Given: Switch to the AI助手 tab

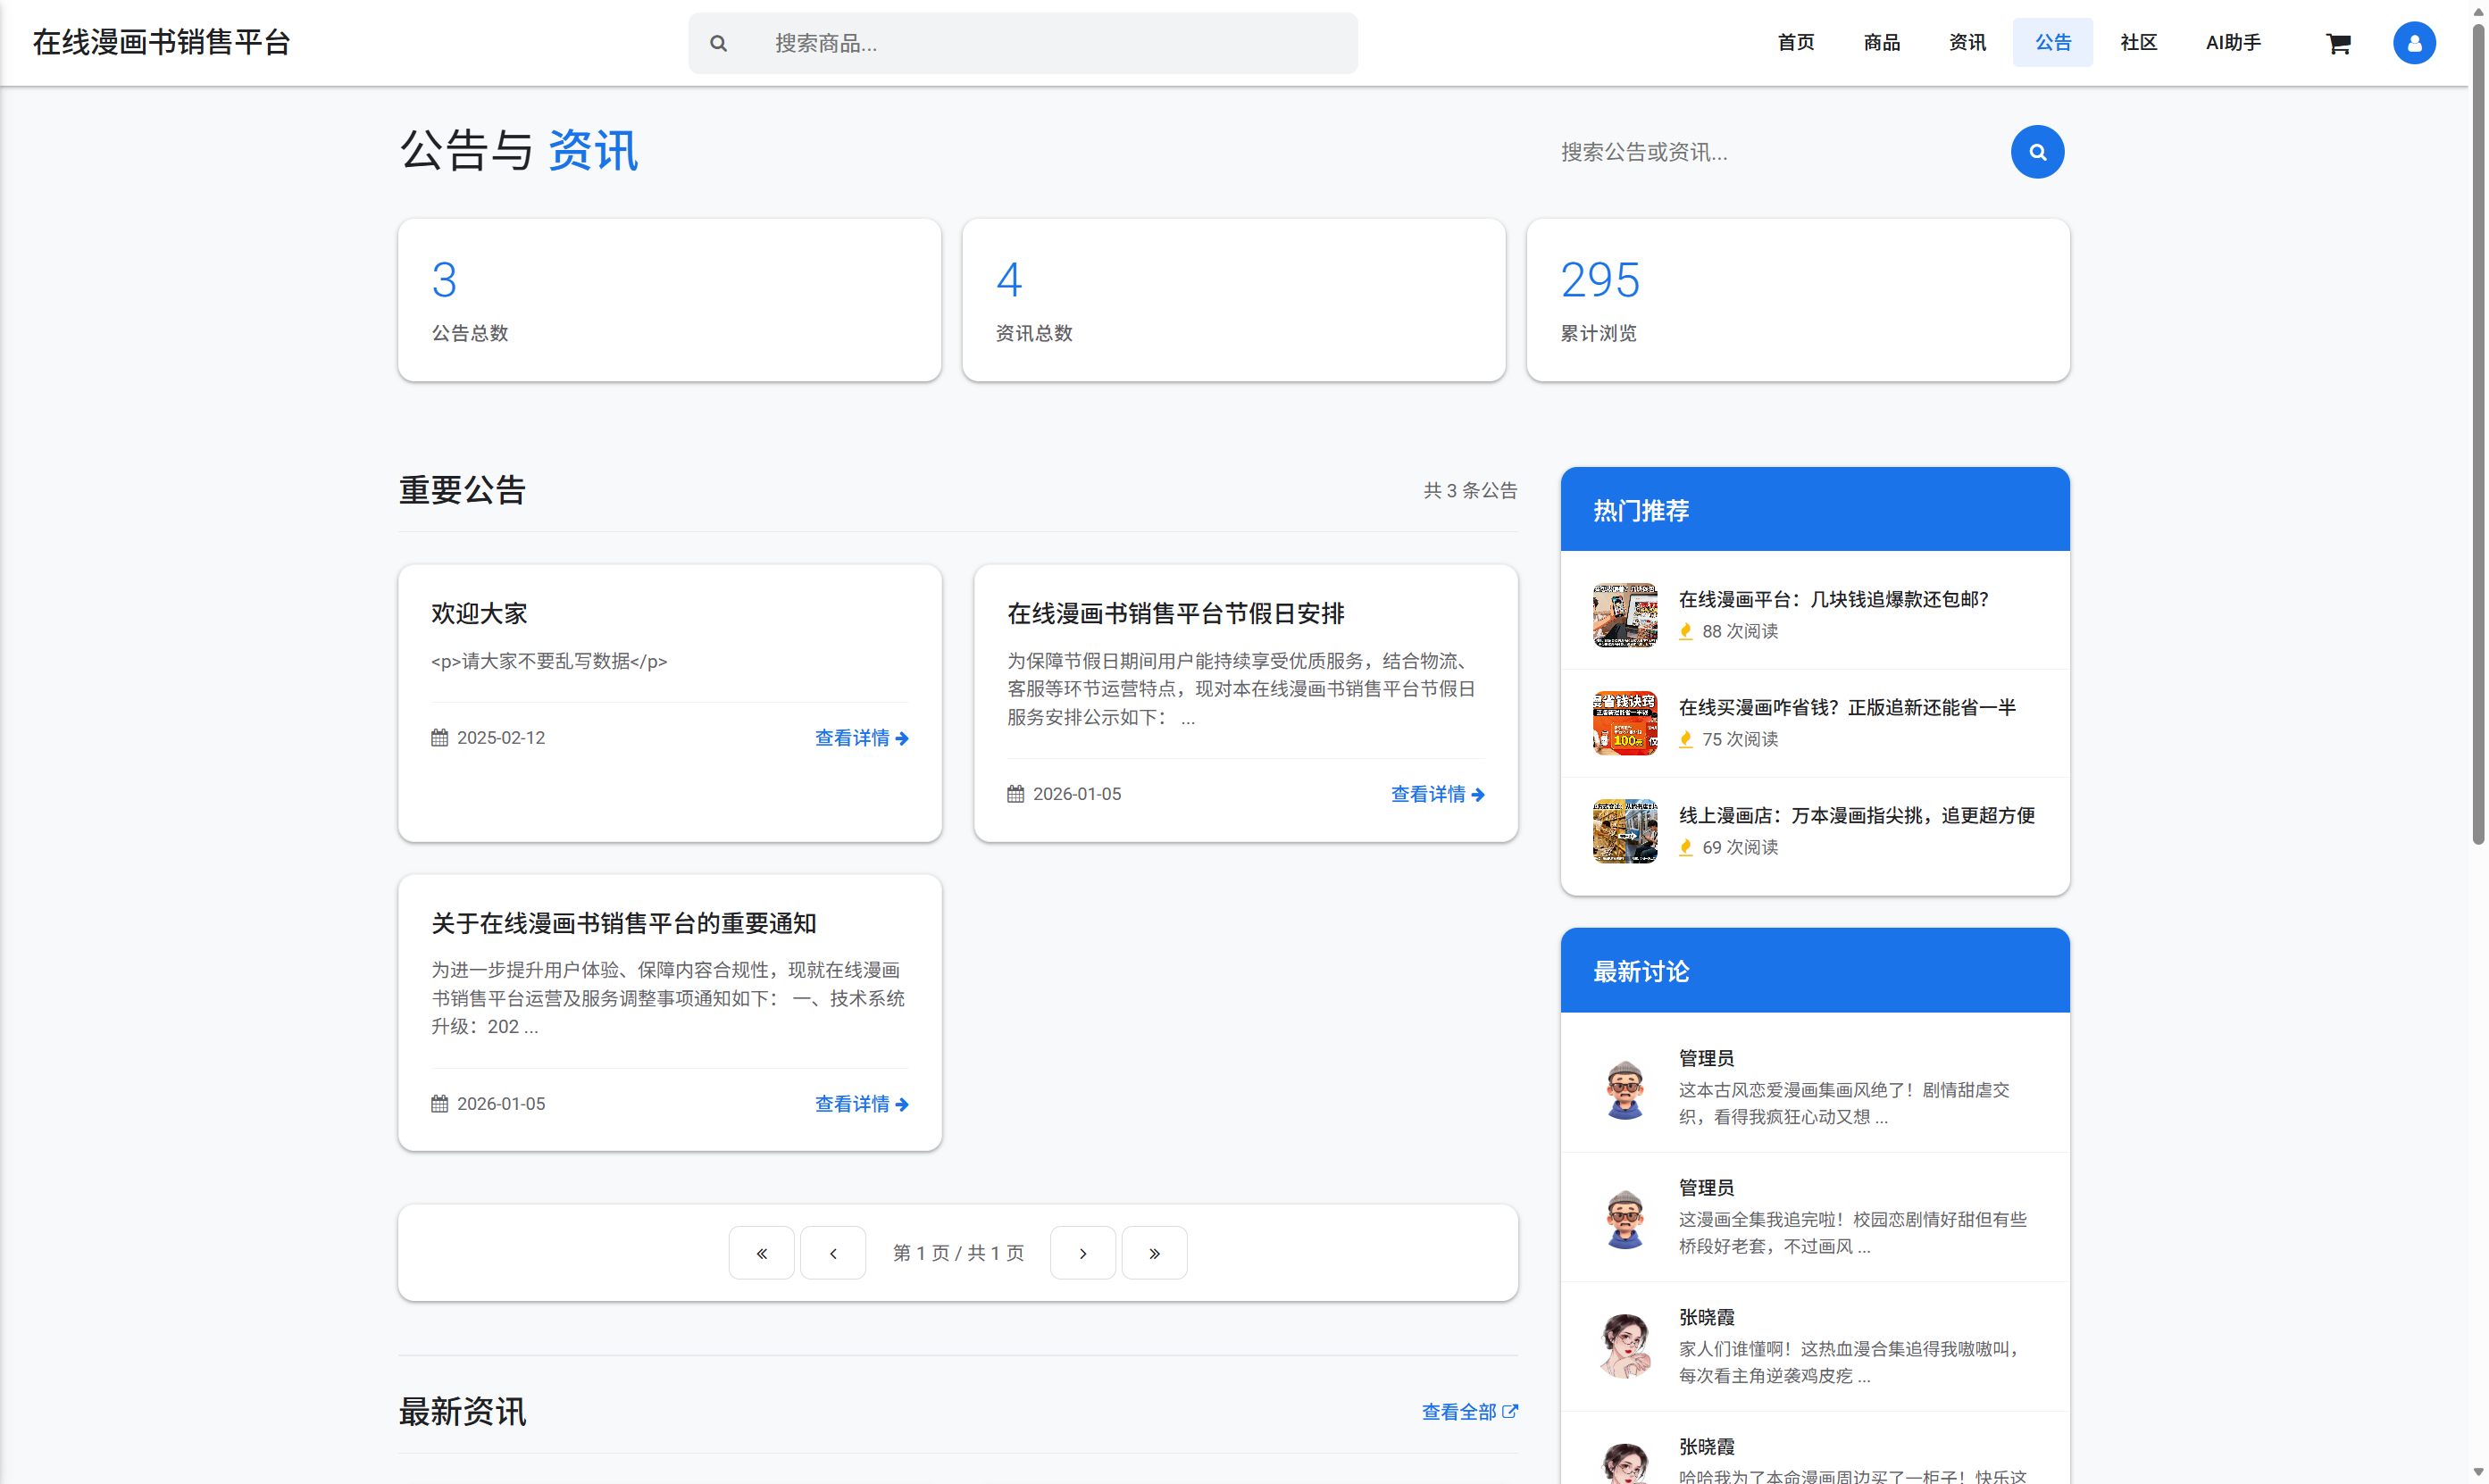Looking at the screenshot, I should [x=2233, y=43].
